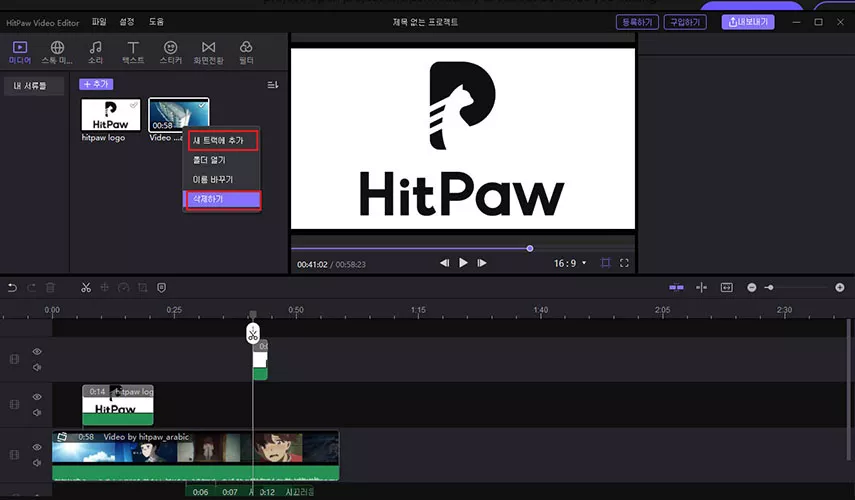
Task: Click the redo arrow in timeline toolbar
Action: [x=32, y=287]
